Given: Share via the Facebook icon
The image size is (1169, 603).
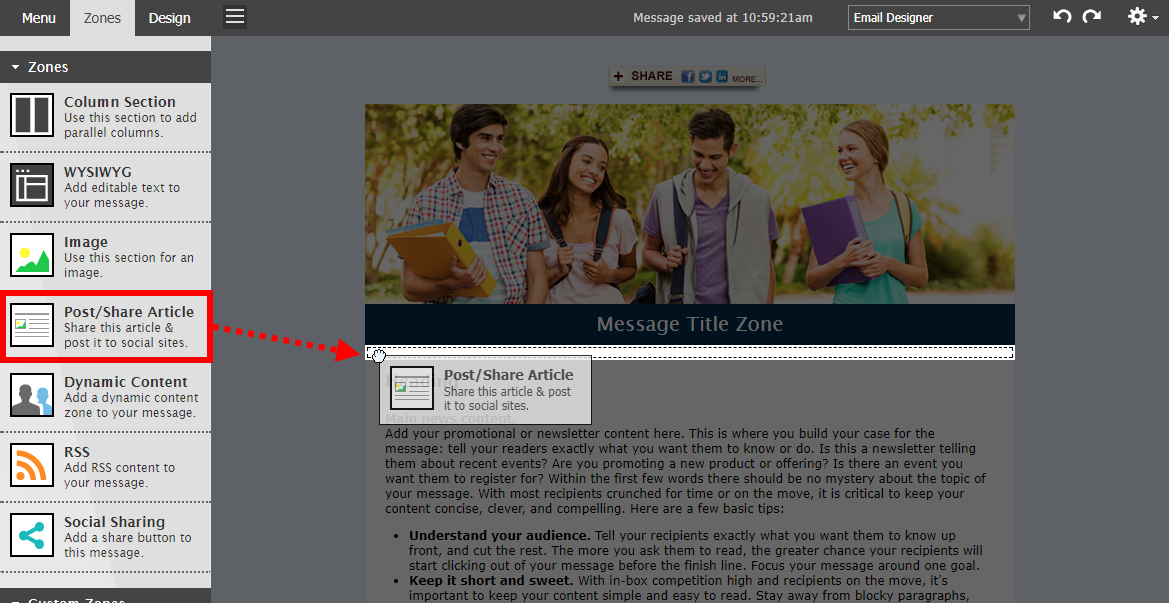Looking at the screenshot, I should point(688,77).
